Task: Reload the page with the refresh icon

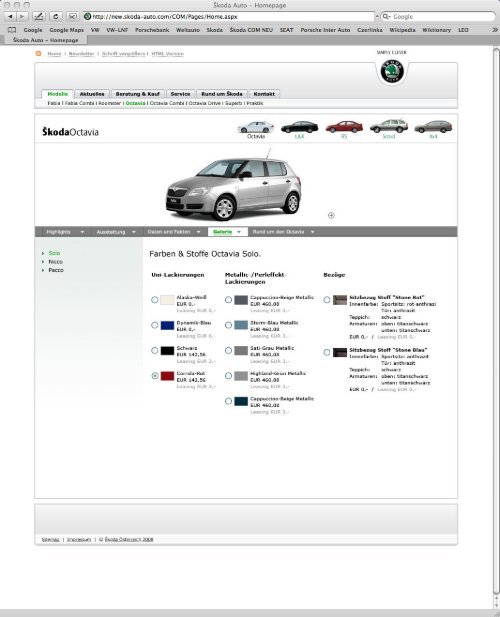Action: pyautogui.click(x=55, y=17)
